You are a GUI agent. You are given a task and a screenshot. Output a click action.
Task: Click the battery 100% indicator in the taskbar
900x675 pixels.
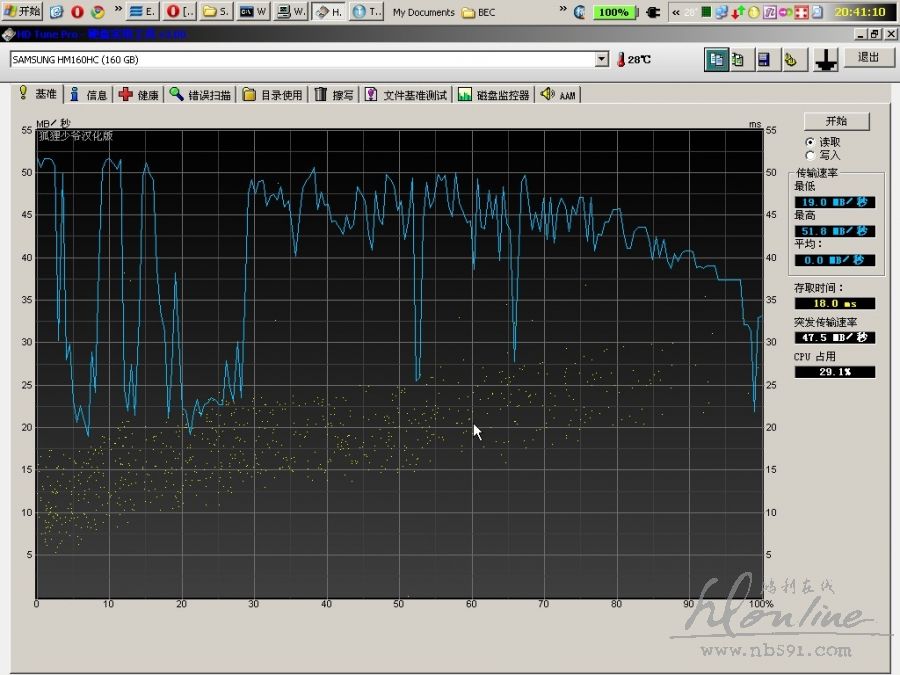[x=612, y=12]
